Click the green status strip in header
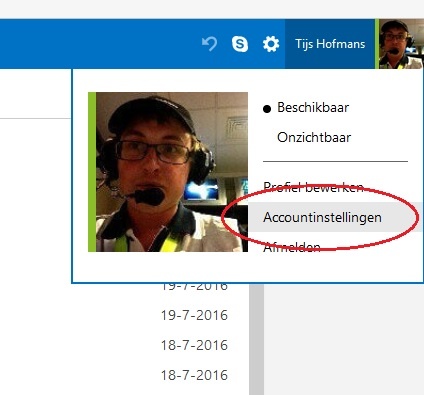 (377, 44)
